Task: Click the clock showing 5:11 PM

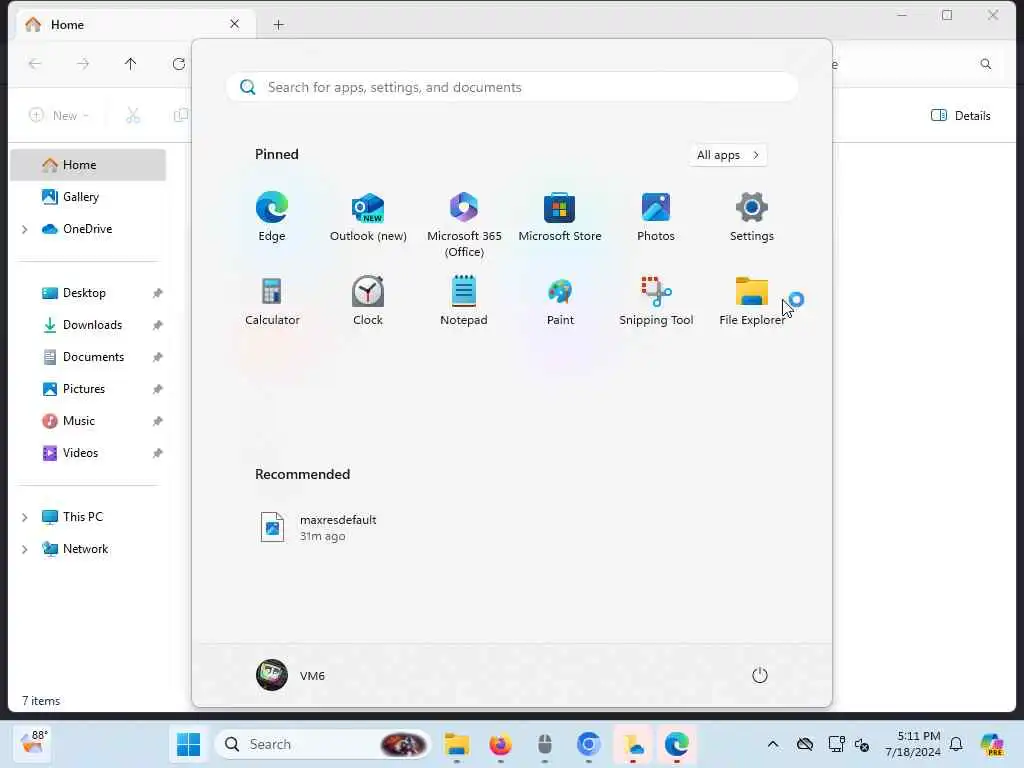Action: [x=913, y=744]
